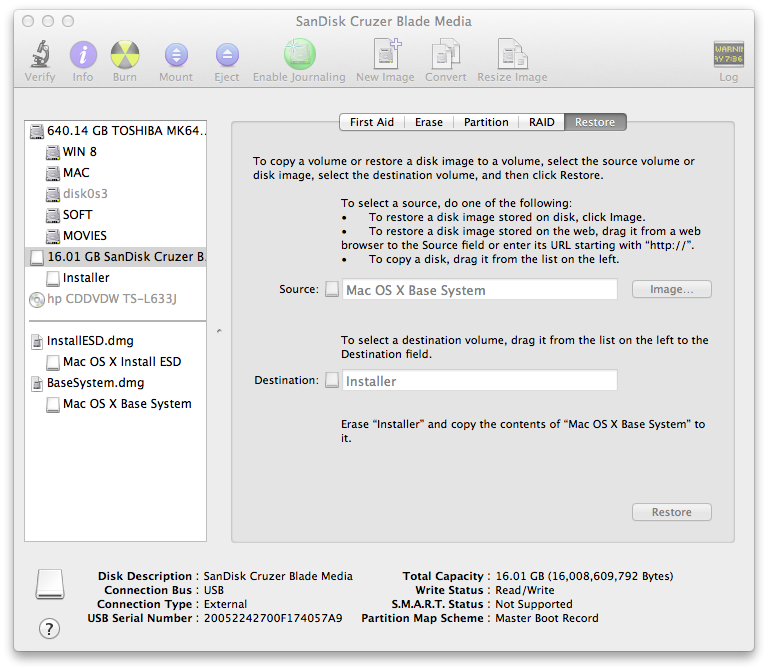768x671 pixels.
Task: Click the USB serial number 20052242700F174057A9
Action: pos(273,618)
